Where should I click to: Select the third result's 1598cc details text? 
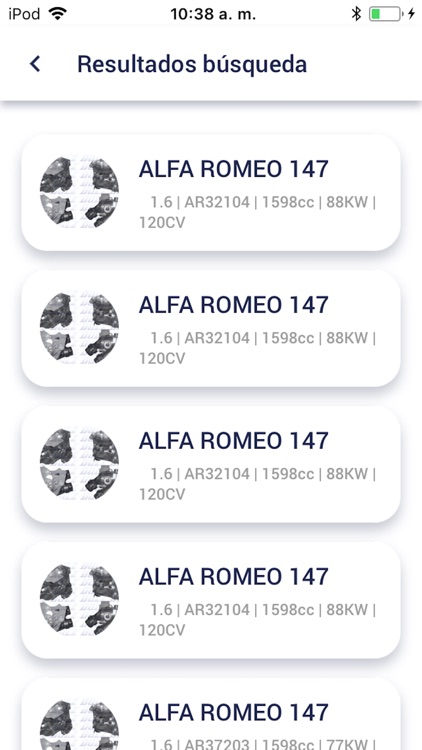(x=258, y=484)
